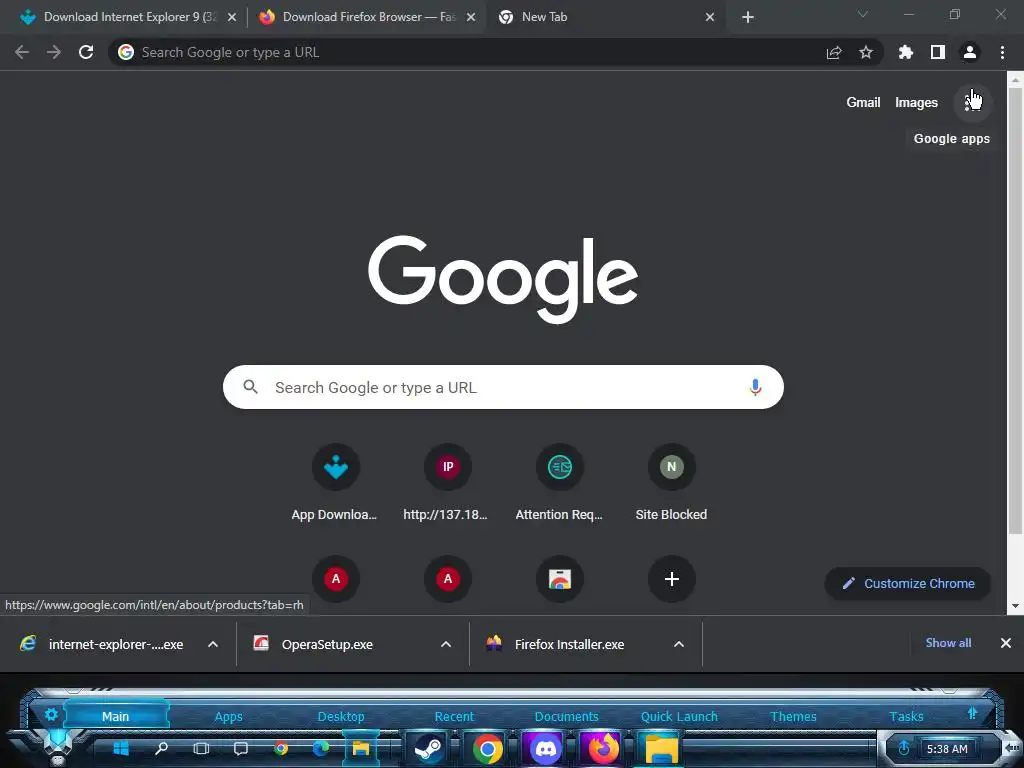This screenshot has width=1024, height=768.
Task: Select the Desktop tab in dock
Action: pyautogui.click(x=341, y=716)
